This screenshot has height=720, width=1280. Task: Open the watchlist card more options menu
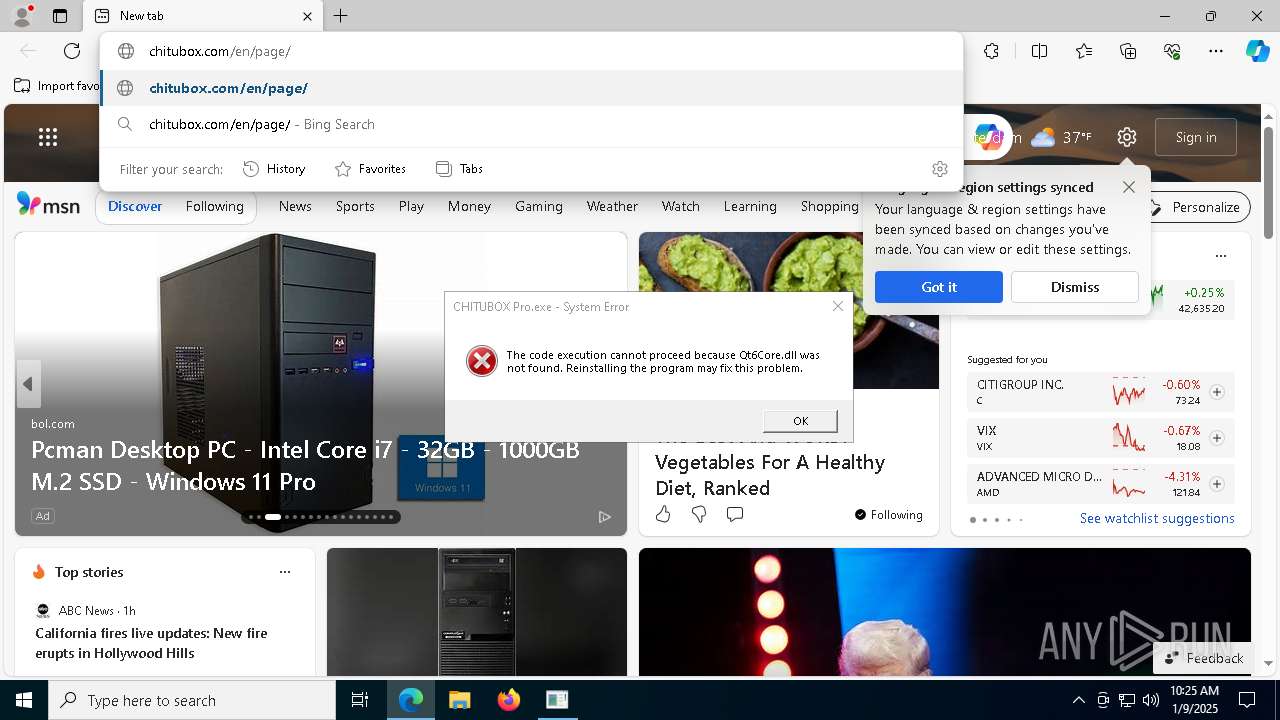1220,256
